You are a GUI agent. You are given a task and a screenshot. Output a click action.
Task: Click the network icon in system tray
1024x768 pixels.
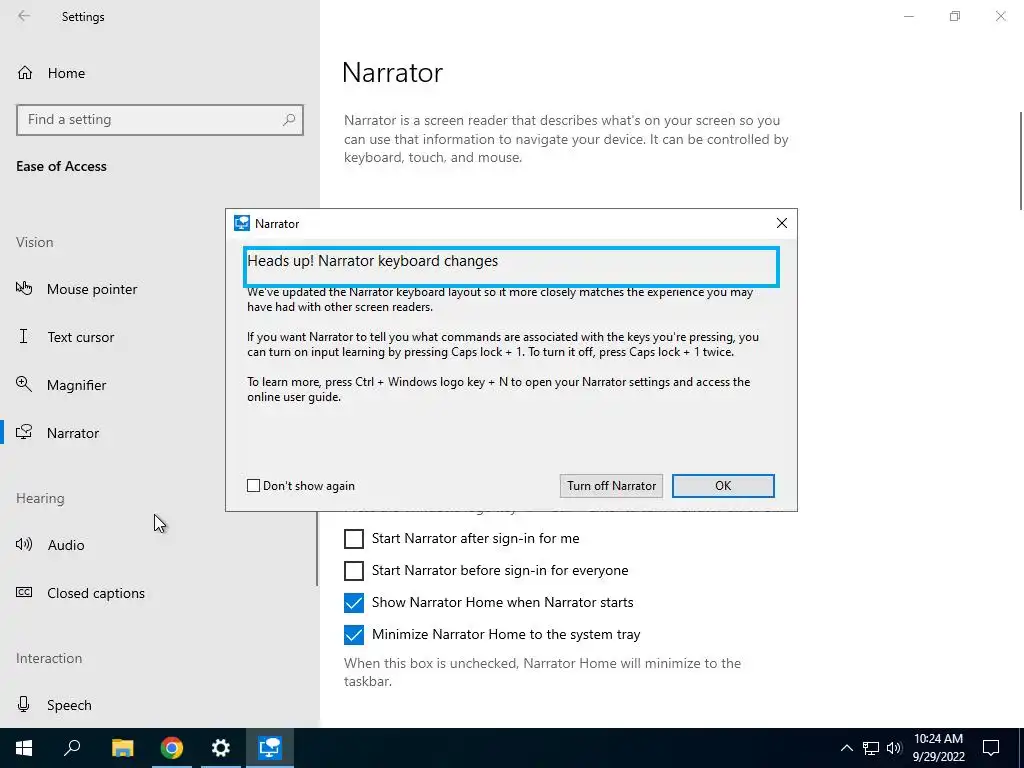point(871,748)
